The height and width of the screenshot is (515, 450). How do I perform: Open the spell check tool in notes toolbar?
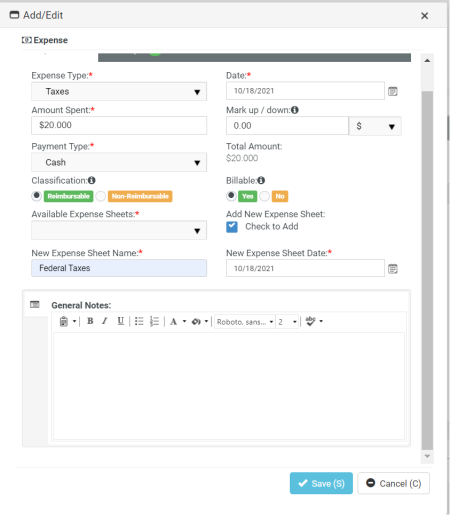point(310,321)
